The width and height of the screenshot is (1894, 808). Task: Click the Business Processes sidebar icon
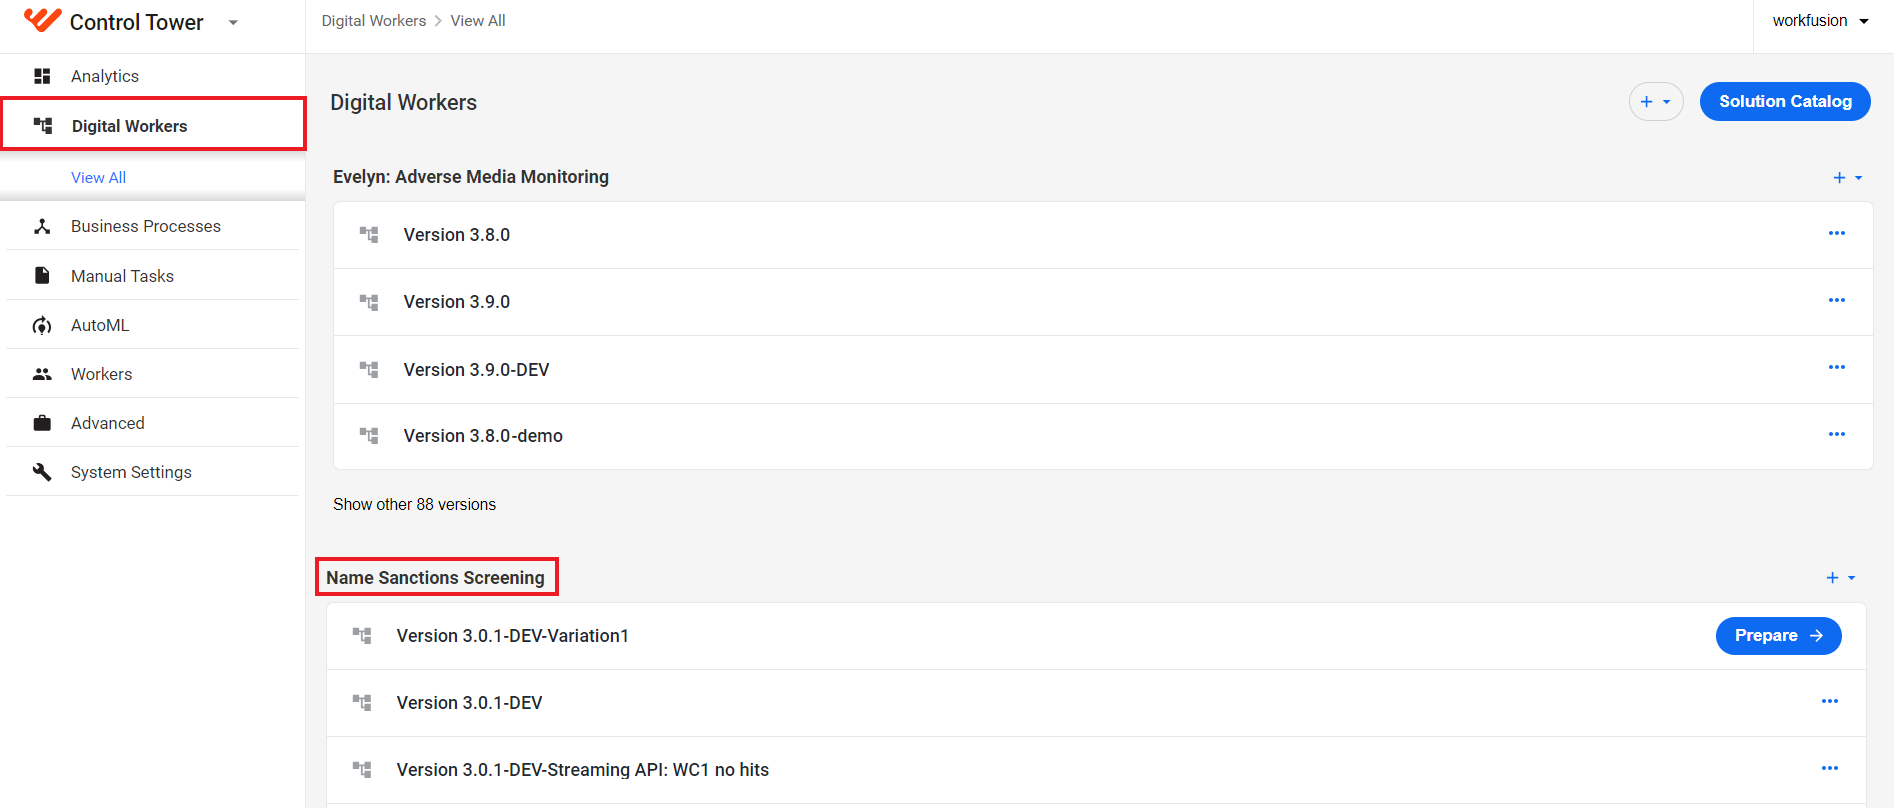(x=42, y=226)
